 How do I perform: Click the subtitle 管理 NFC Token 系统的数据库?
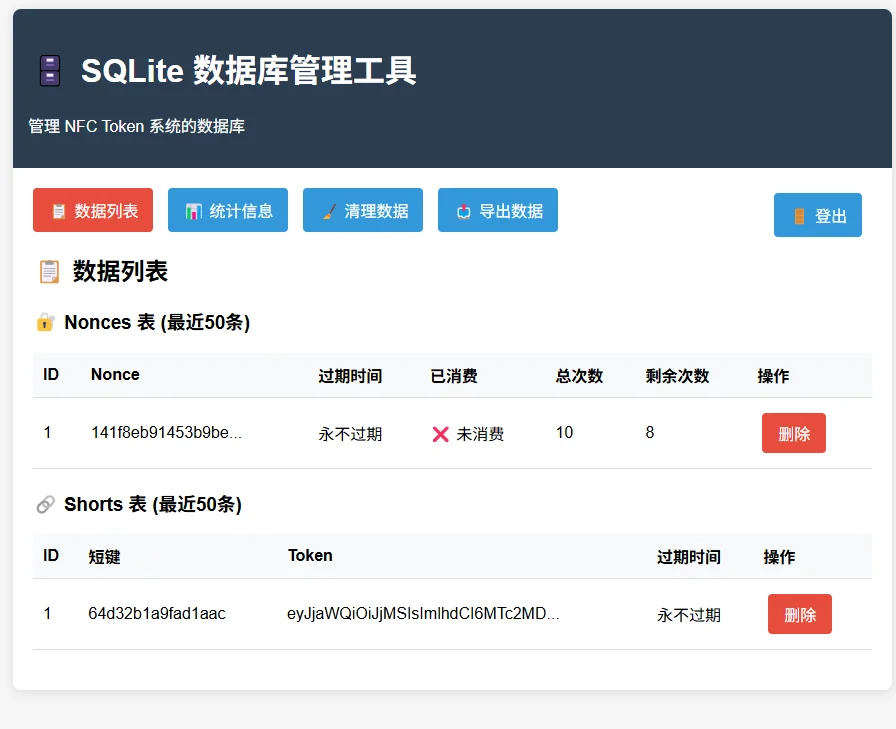point(137,126)
